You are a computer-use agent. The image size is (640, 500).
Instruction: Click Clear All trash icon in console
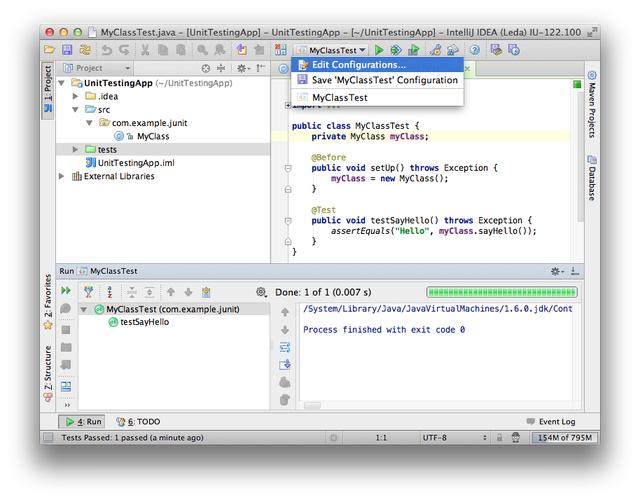pos(285,400)
